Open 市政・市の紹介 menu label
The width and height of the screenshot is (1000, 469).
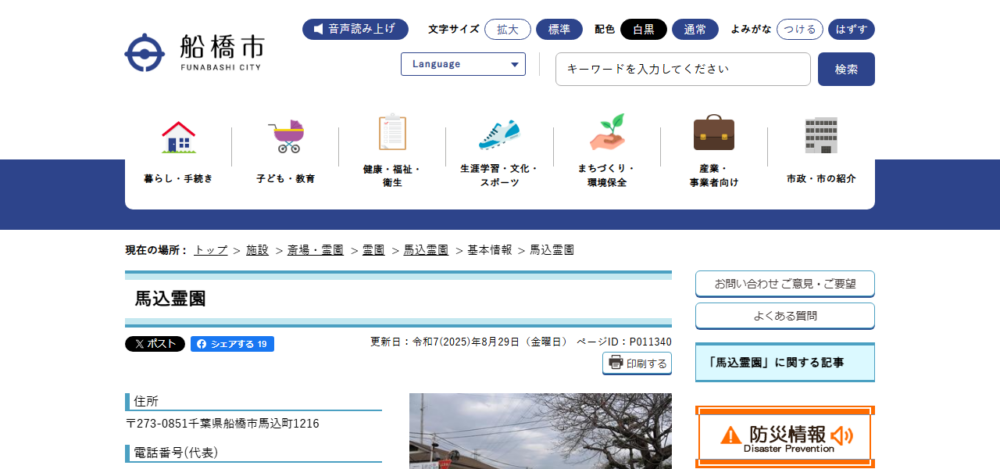click(x=821, y=179)
